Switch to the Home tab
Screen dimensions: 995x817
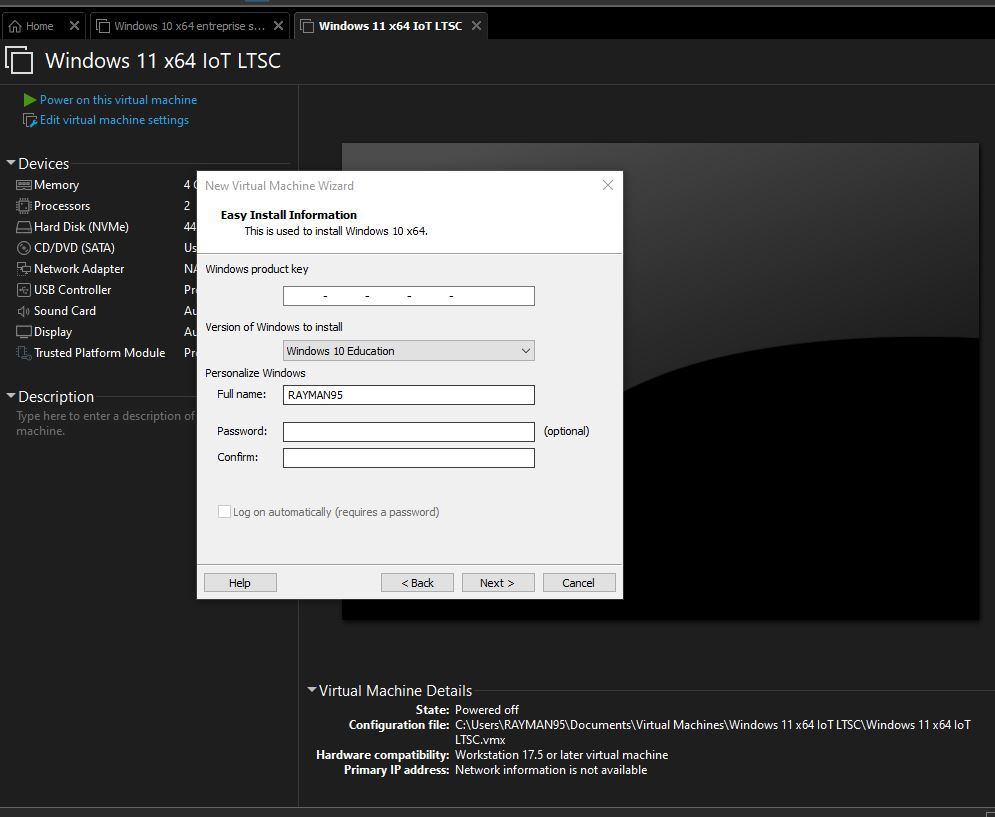tap(39, 26)
